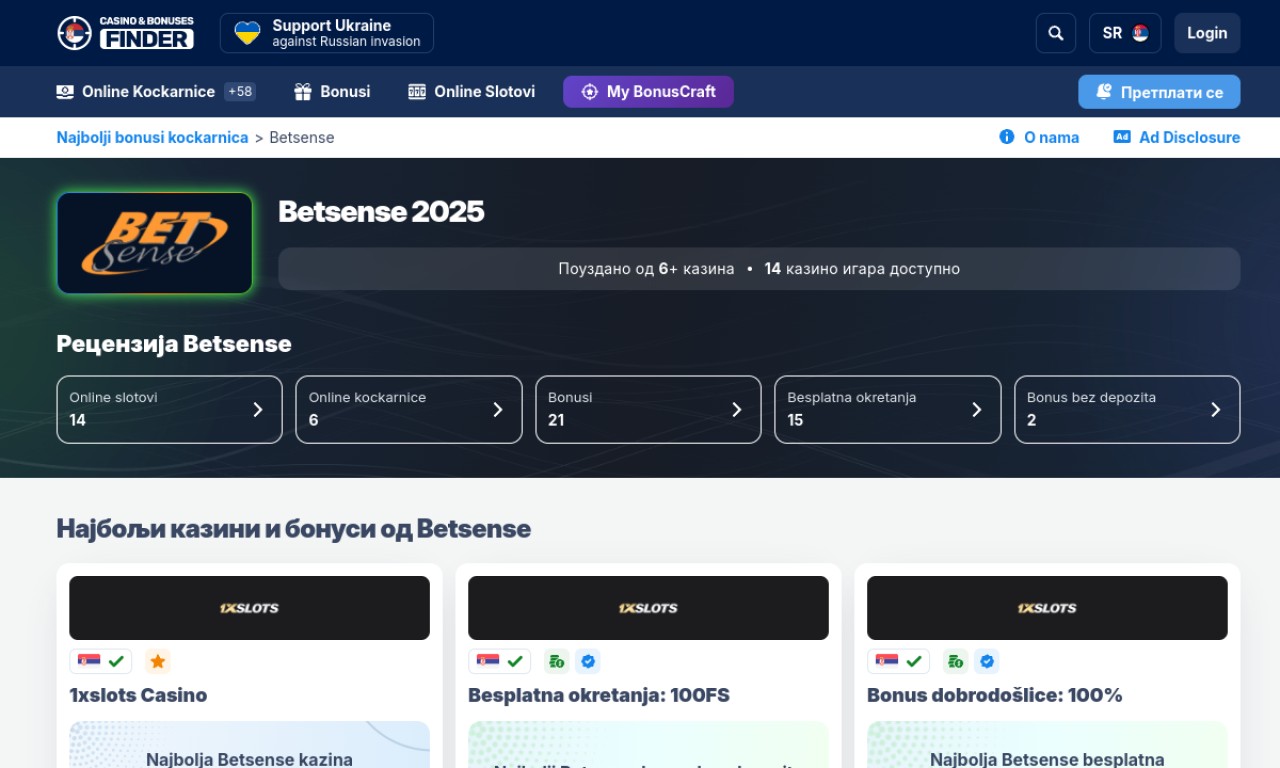The height and width of the screenshot is (768, 1280).
Task: Click the Serbia flag badge on Bonus dobrodošlice card
Action: [899, 661]
